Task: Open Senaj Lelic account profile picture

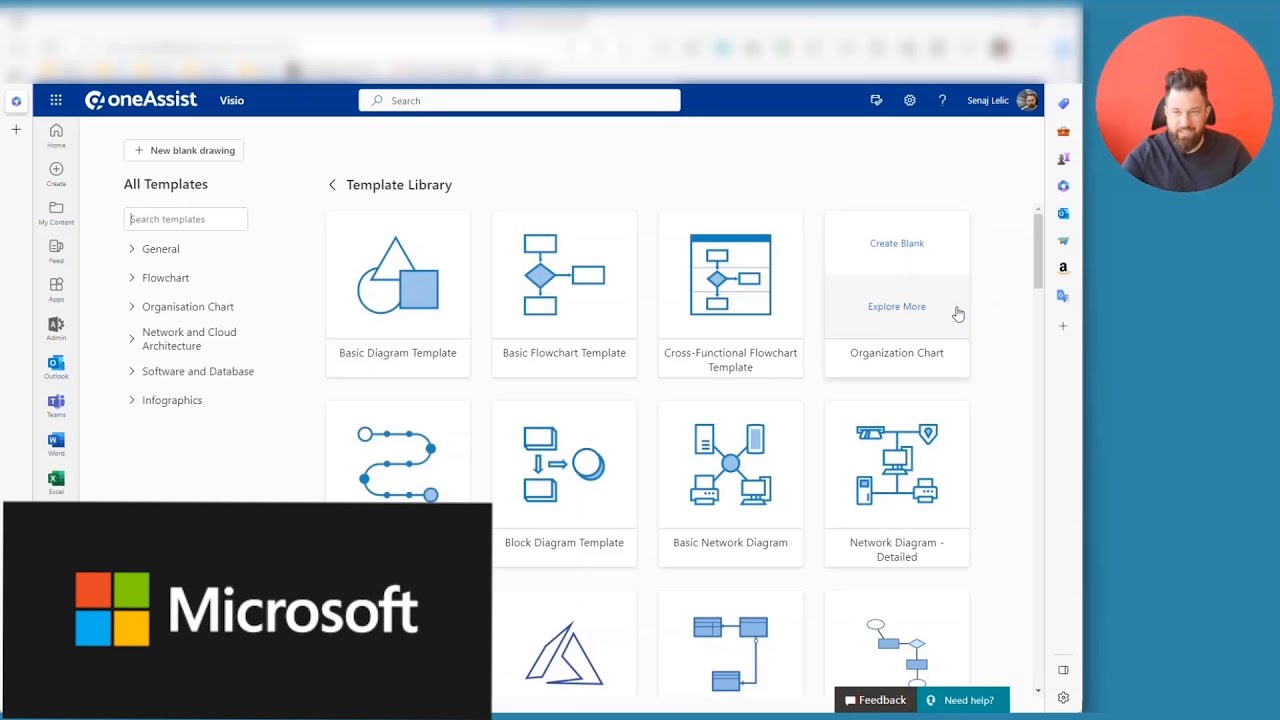Action: pyautogui.click(x=1027, y=100)
